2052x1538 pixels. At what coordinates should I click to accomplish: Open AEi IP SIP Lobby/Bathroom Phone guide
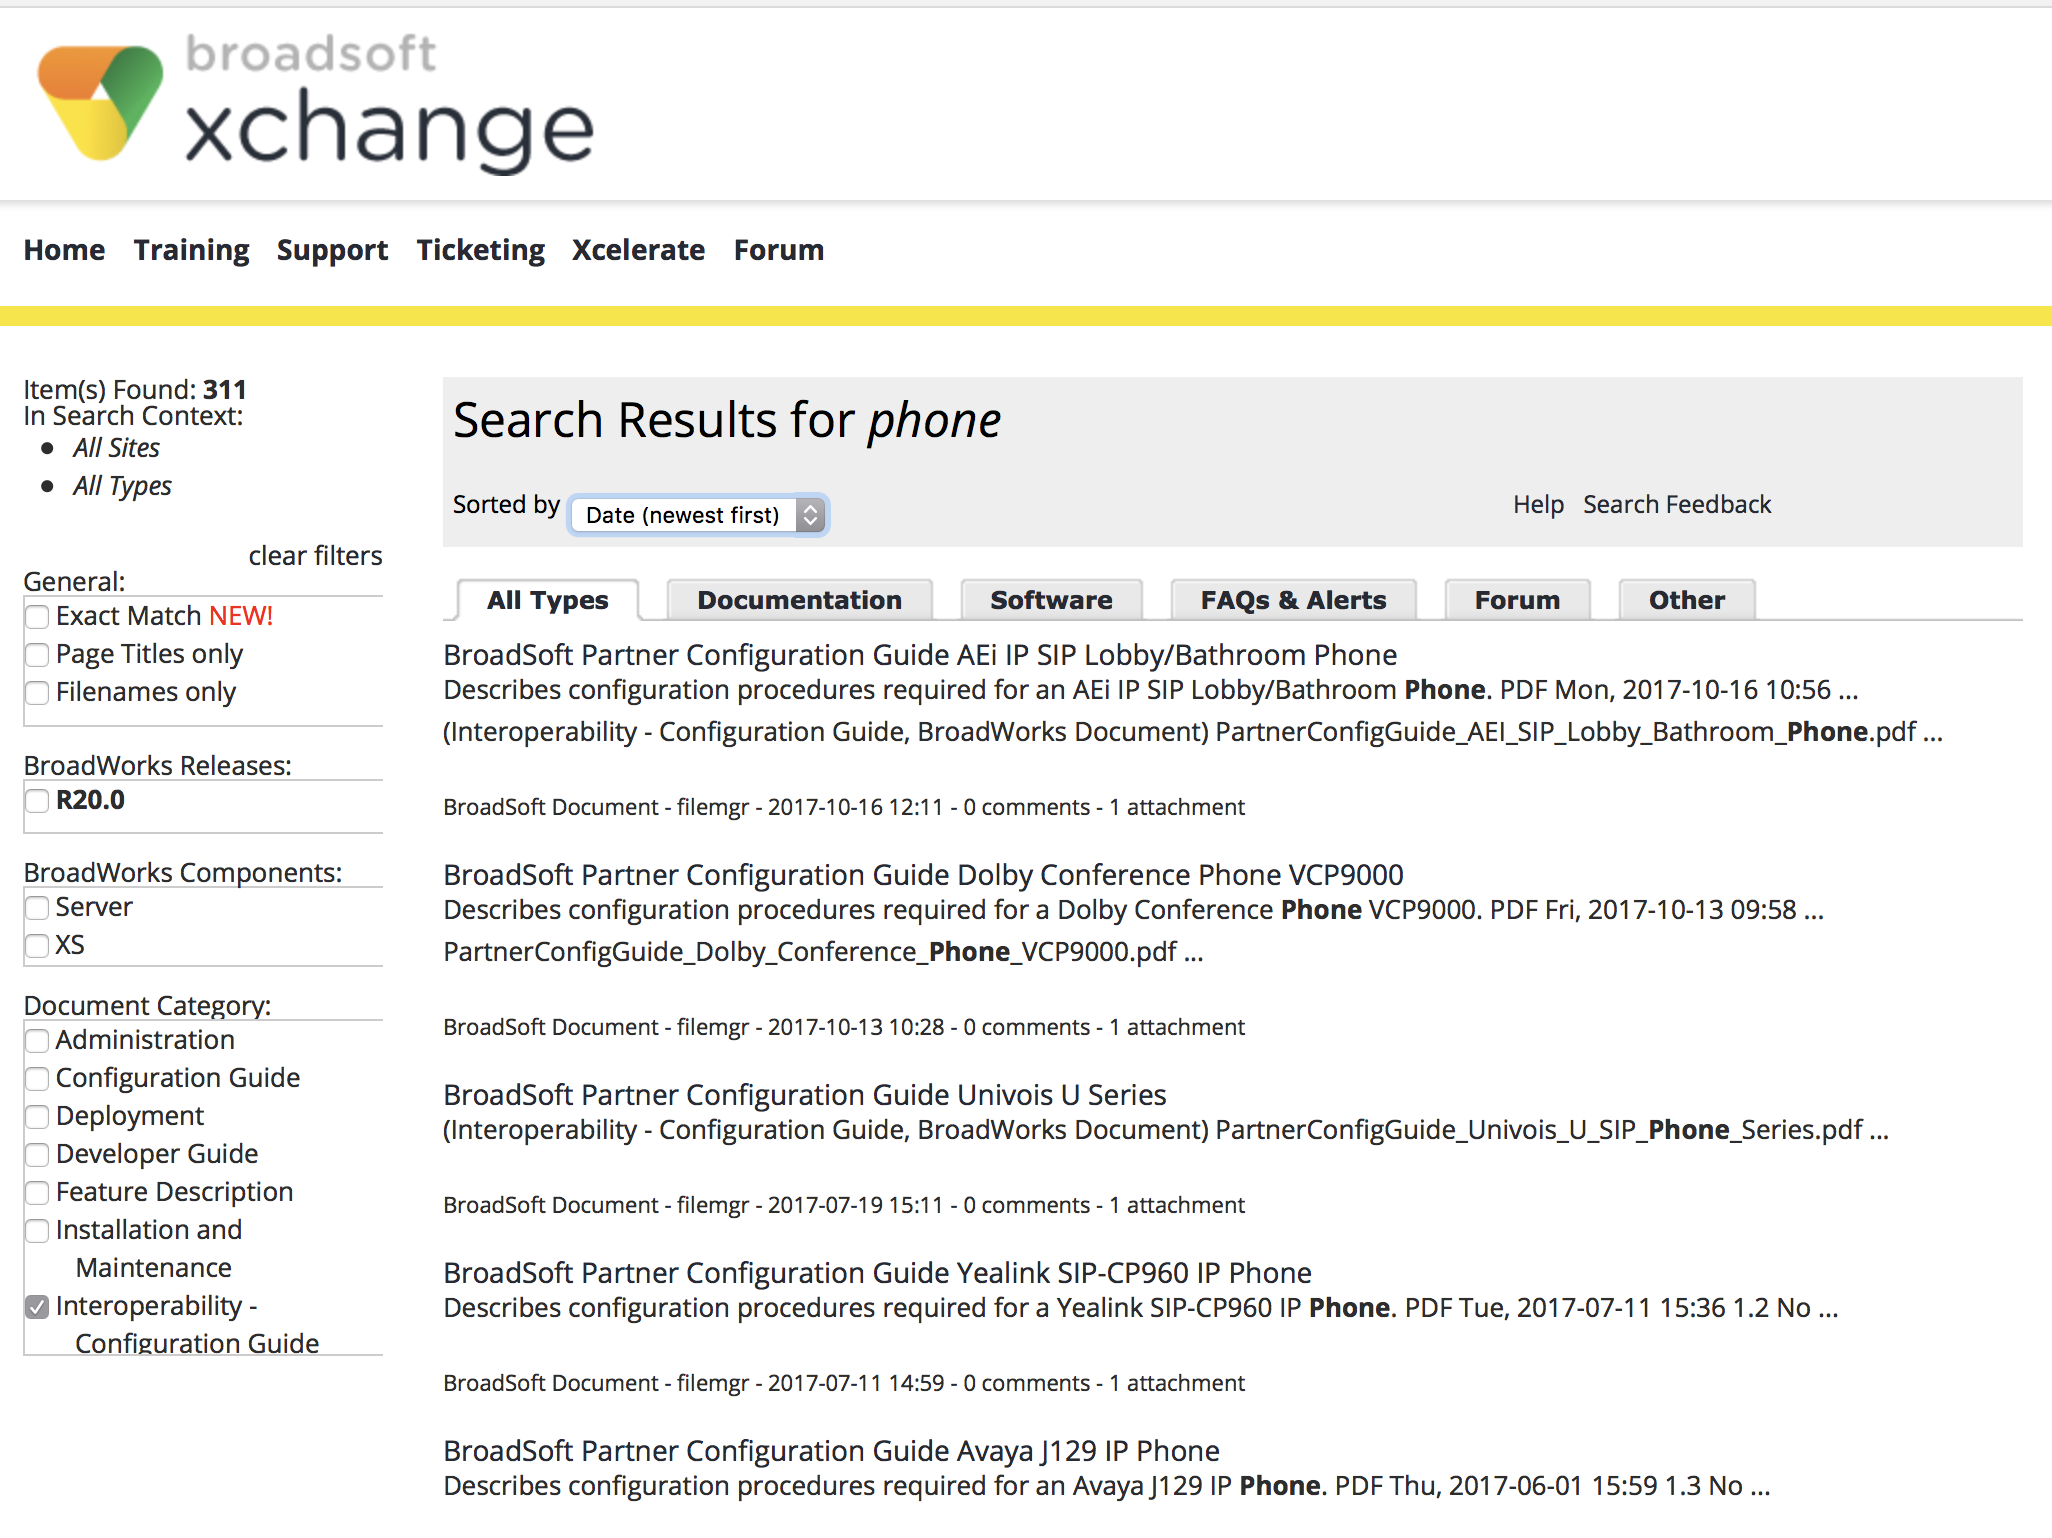920,655
